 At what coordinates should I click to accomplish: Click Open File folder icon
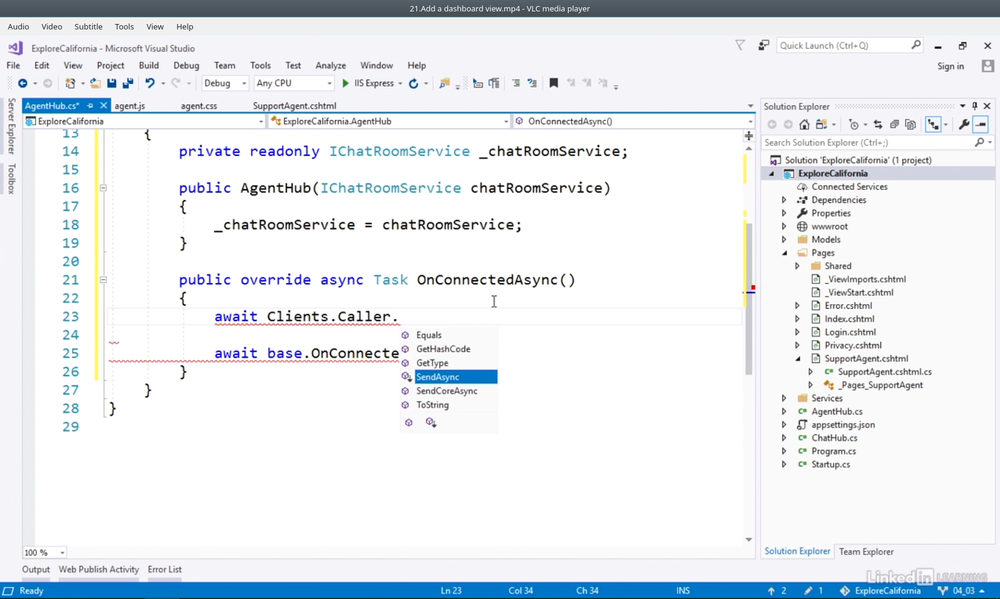coord(95,83)
